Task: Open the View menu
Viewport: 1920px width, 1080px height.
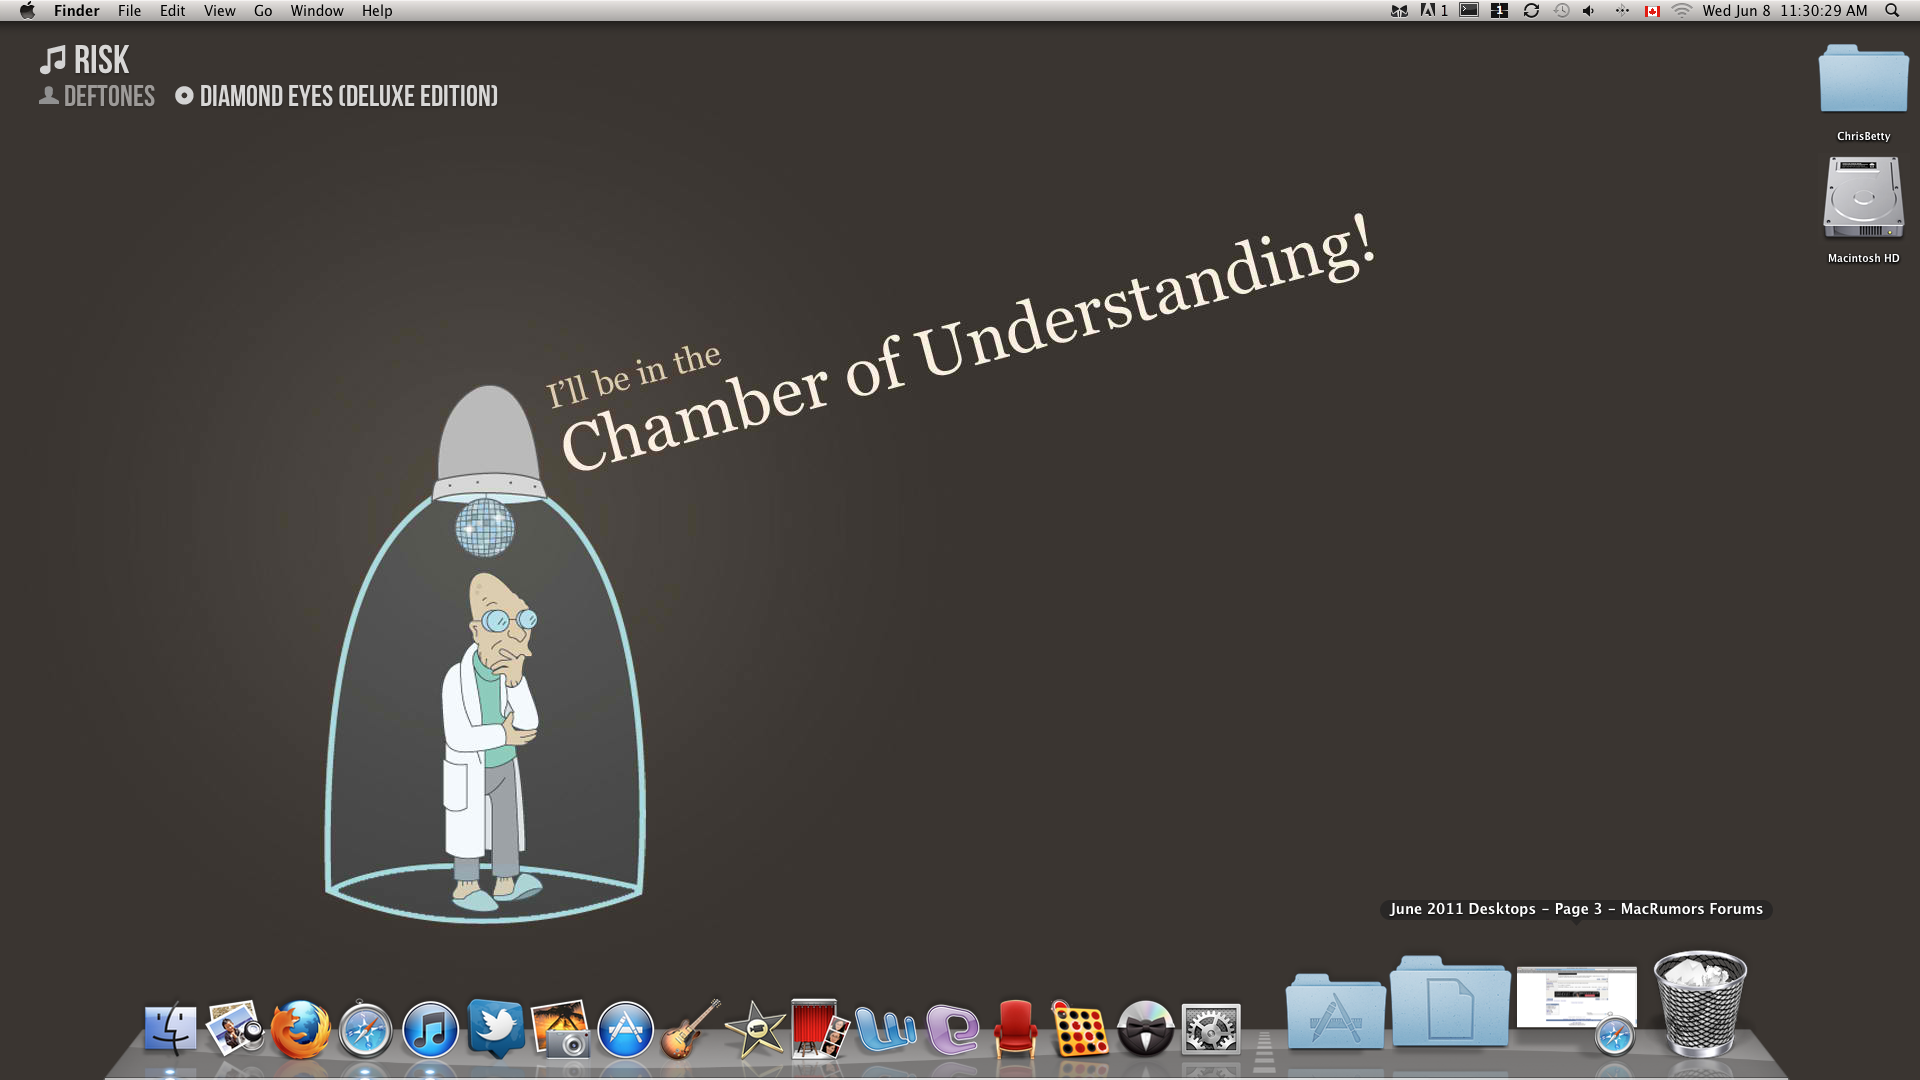Action: [219, 11]
